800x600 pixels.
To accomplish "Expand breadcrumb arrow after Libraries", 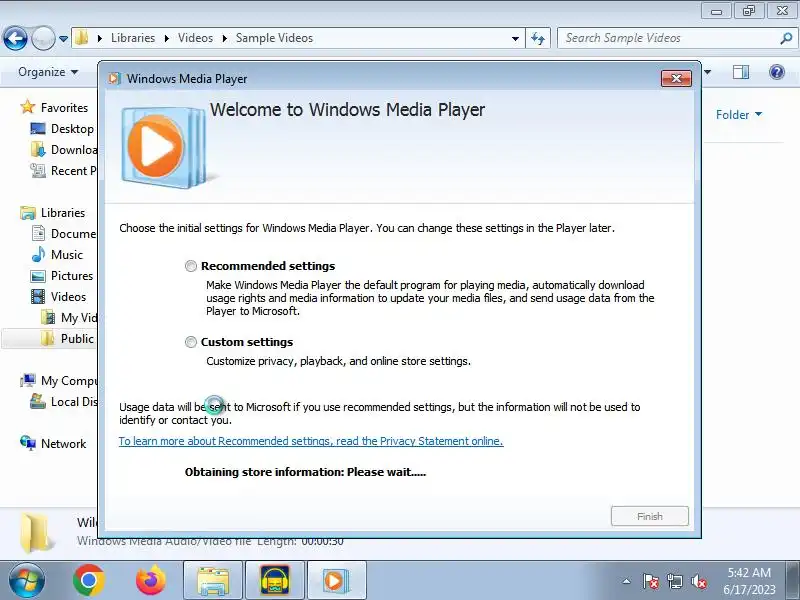I will (167, 39).
